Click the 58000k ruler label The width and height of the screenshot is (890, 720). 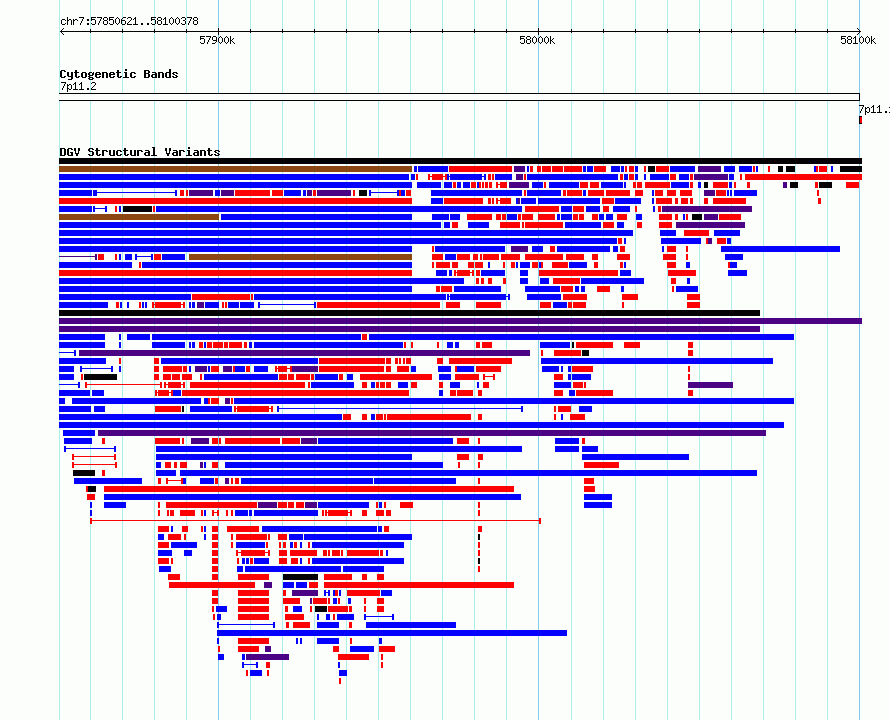537,40
